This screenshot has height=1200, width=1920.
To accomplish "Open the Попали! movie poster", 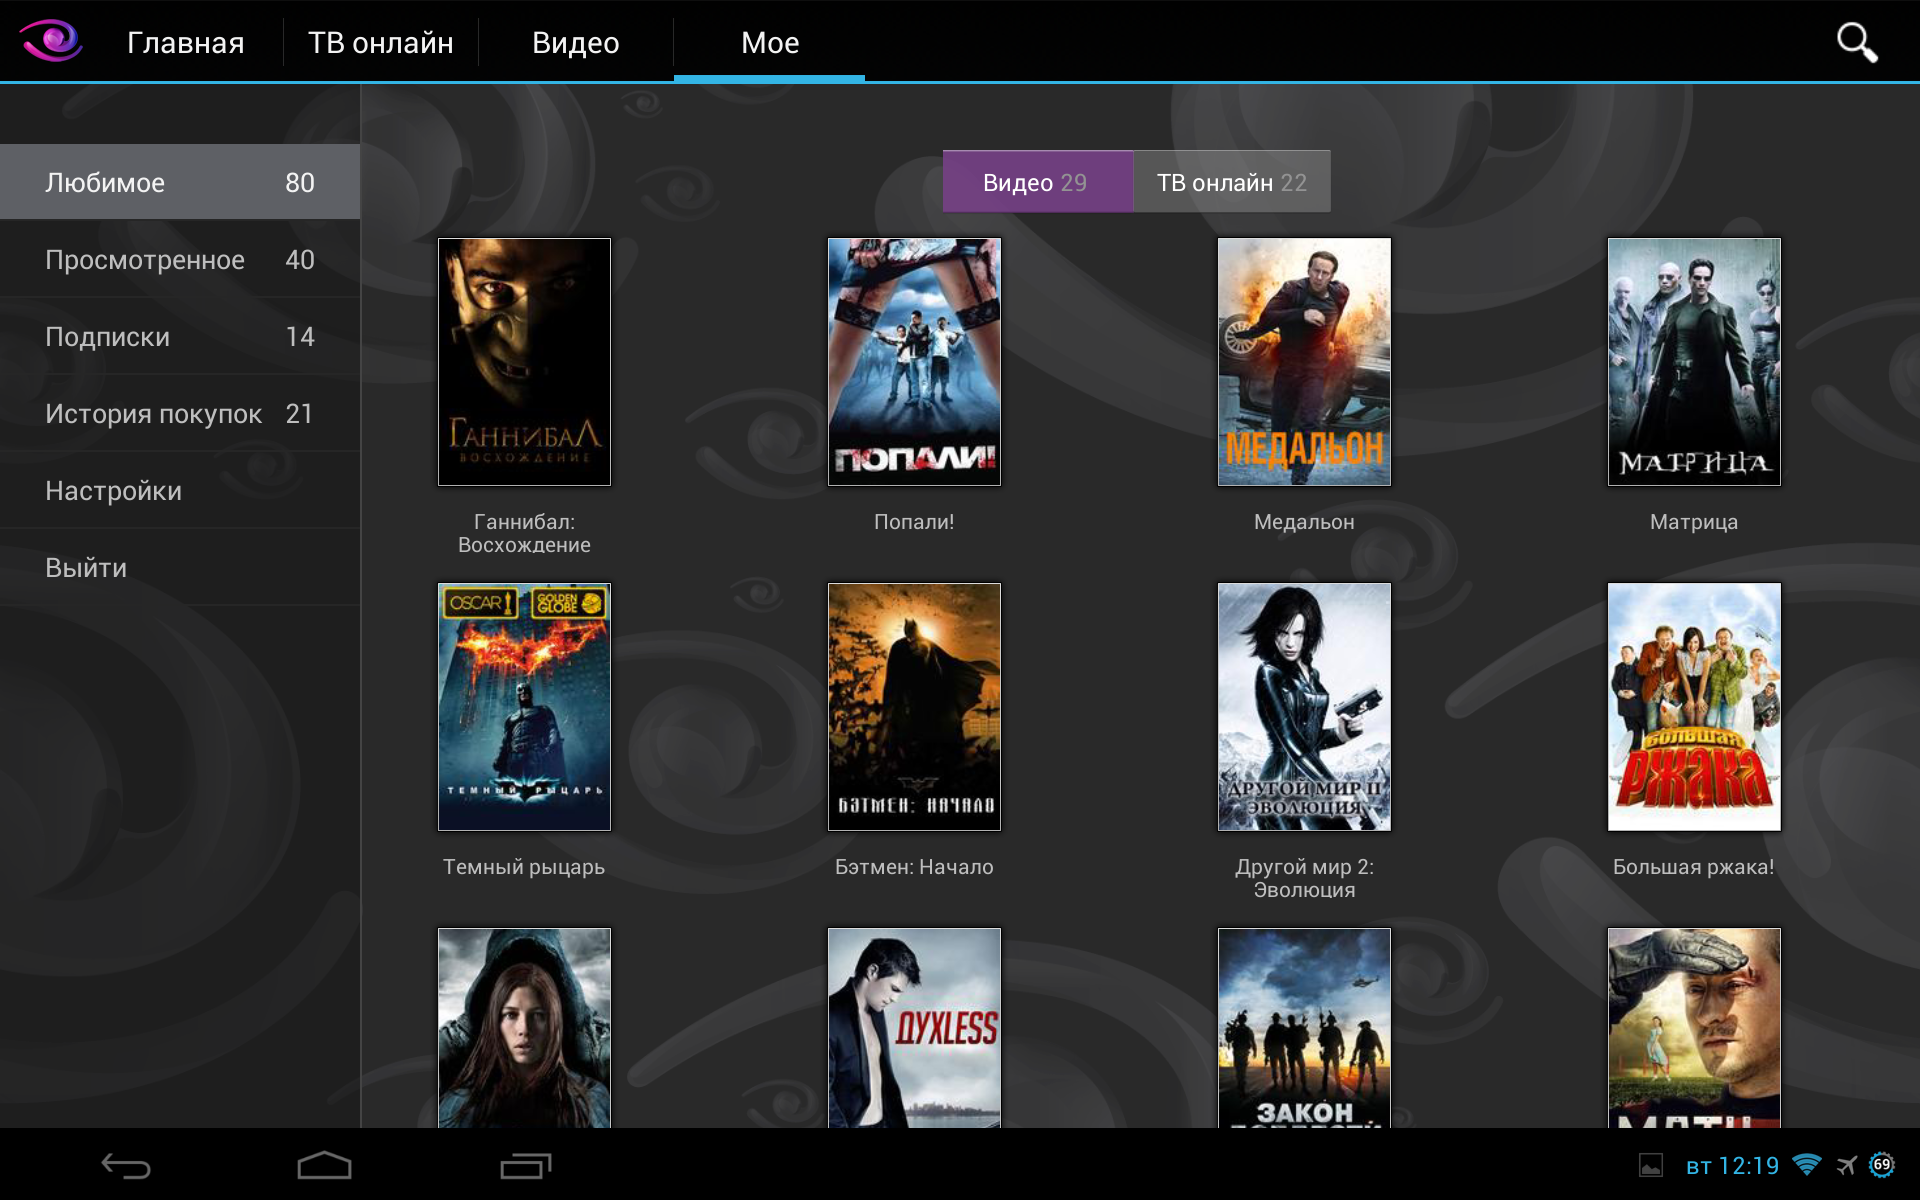I will click(x=914, y=362).
